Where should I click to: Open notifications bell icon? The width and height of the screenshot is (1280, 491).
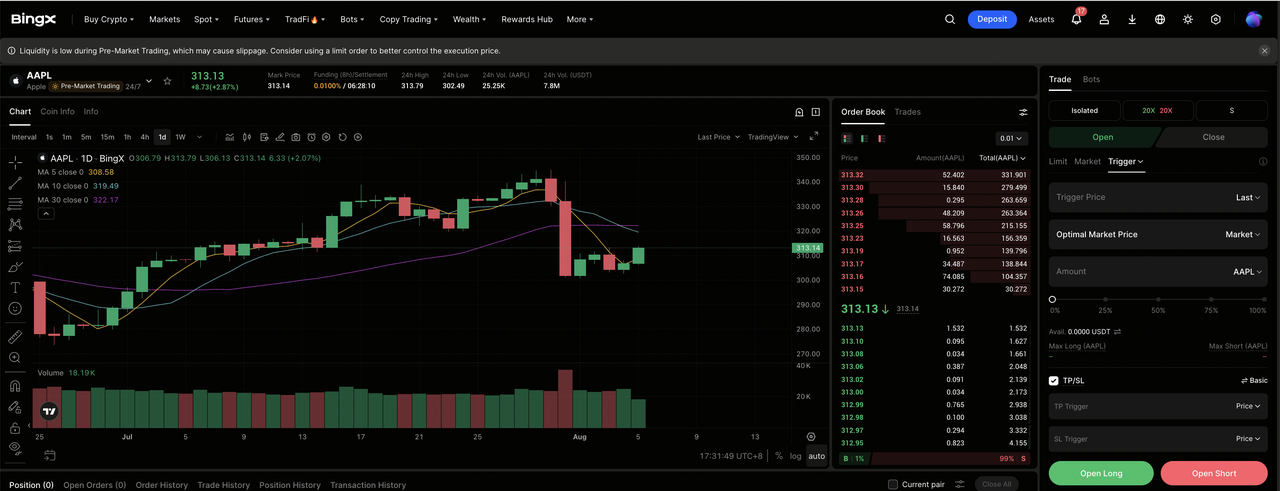pyautogui.click(x=1076, y=19)
